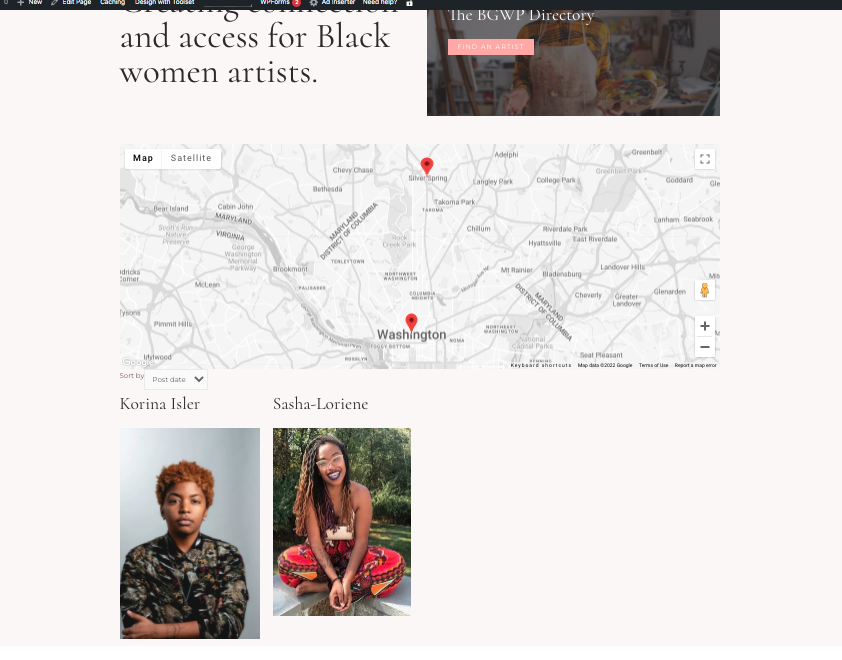Select the Map view type
The width and height of the screenshot is (842, 660).
tap(143, 158)
